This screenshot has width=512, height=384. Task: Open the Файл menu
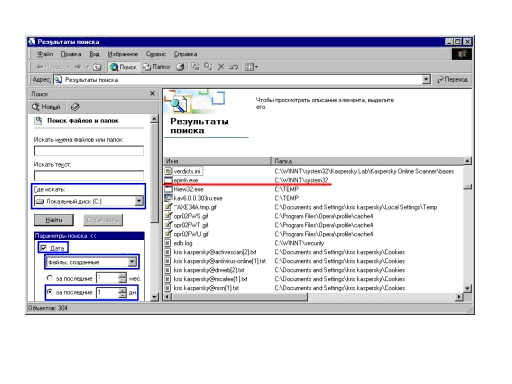tap(45, 54)
